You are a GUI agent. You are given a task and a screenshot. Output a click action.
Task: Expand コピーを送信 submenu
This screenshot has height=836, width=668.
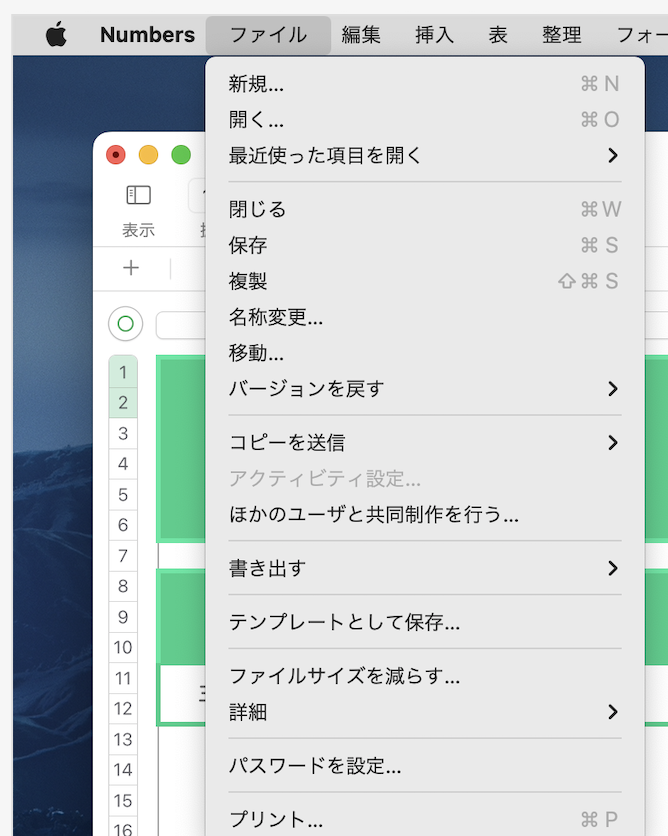pyautogui.click(x=425, y=443)
